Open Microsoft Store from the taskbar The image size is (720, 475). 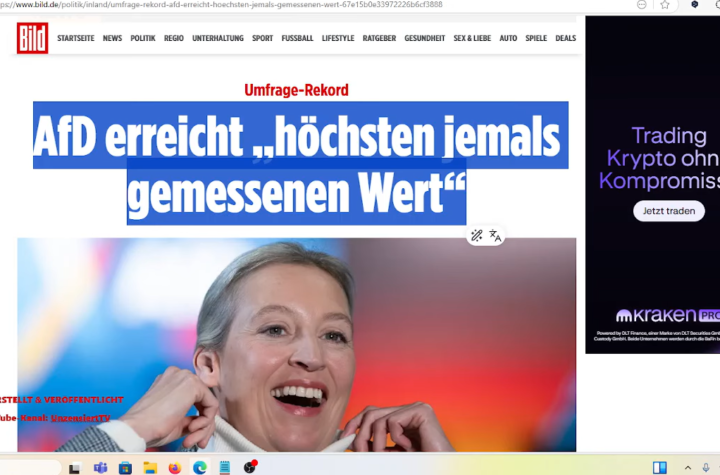pyautogui.click(x=125, y=468)
